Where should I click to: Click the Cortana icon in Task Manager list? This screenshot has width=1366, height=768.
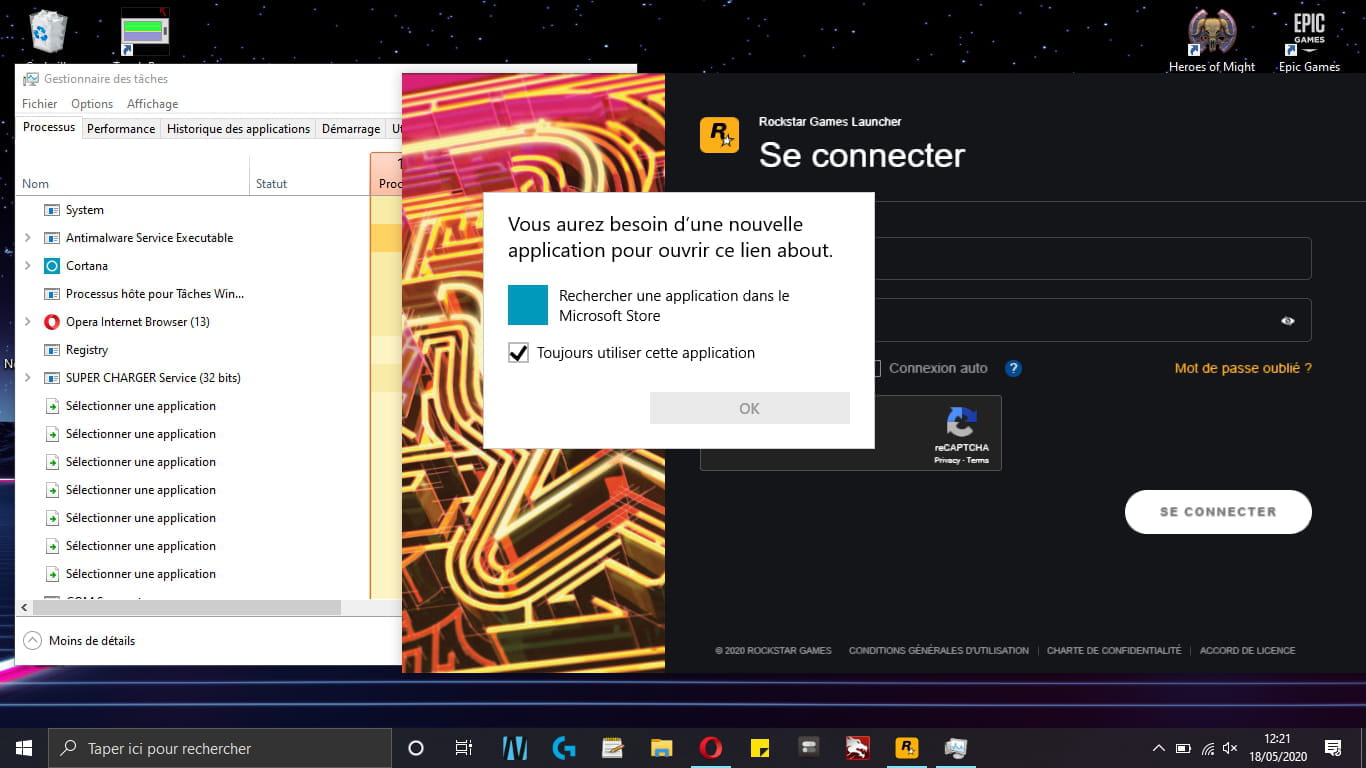[52, 266]
